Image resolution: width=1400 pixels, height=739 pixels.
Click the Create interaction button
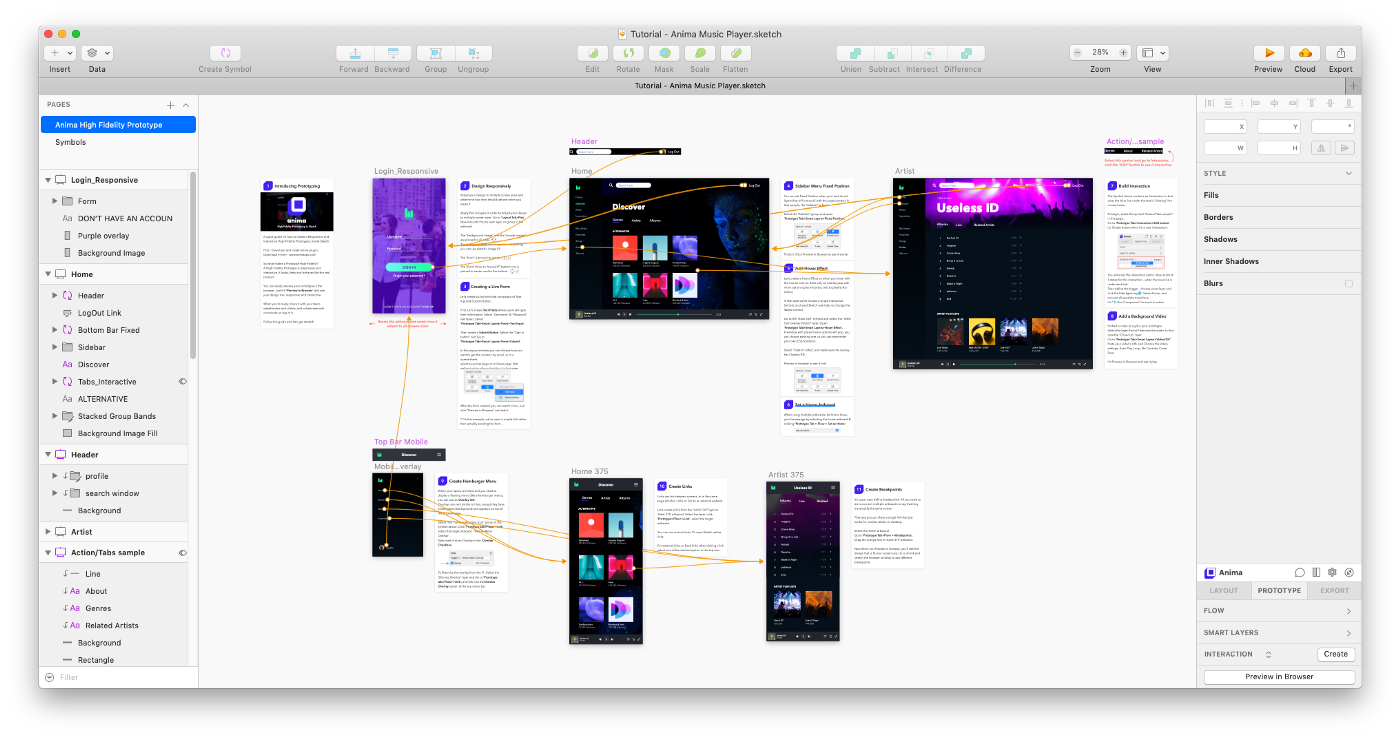pyautogui.click(x=1335, y=654)
